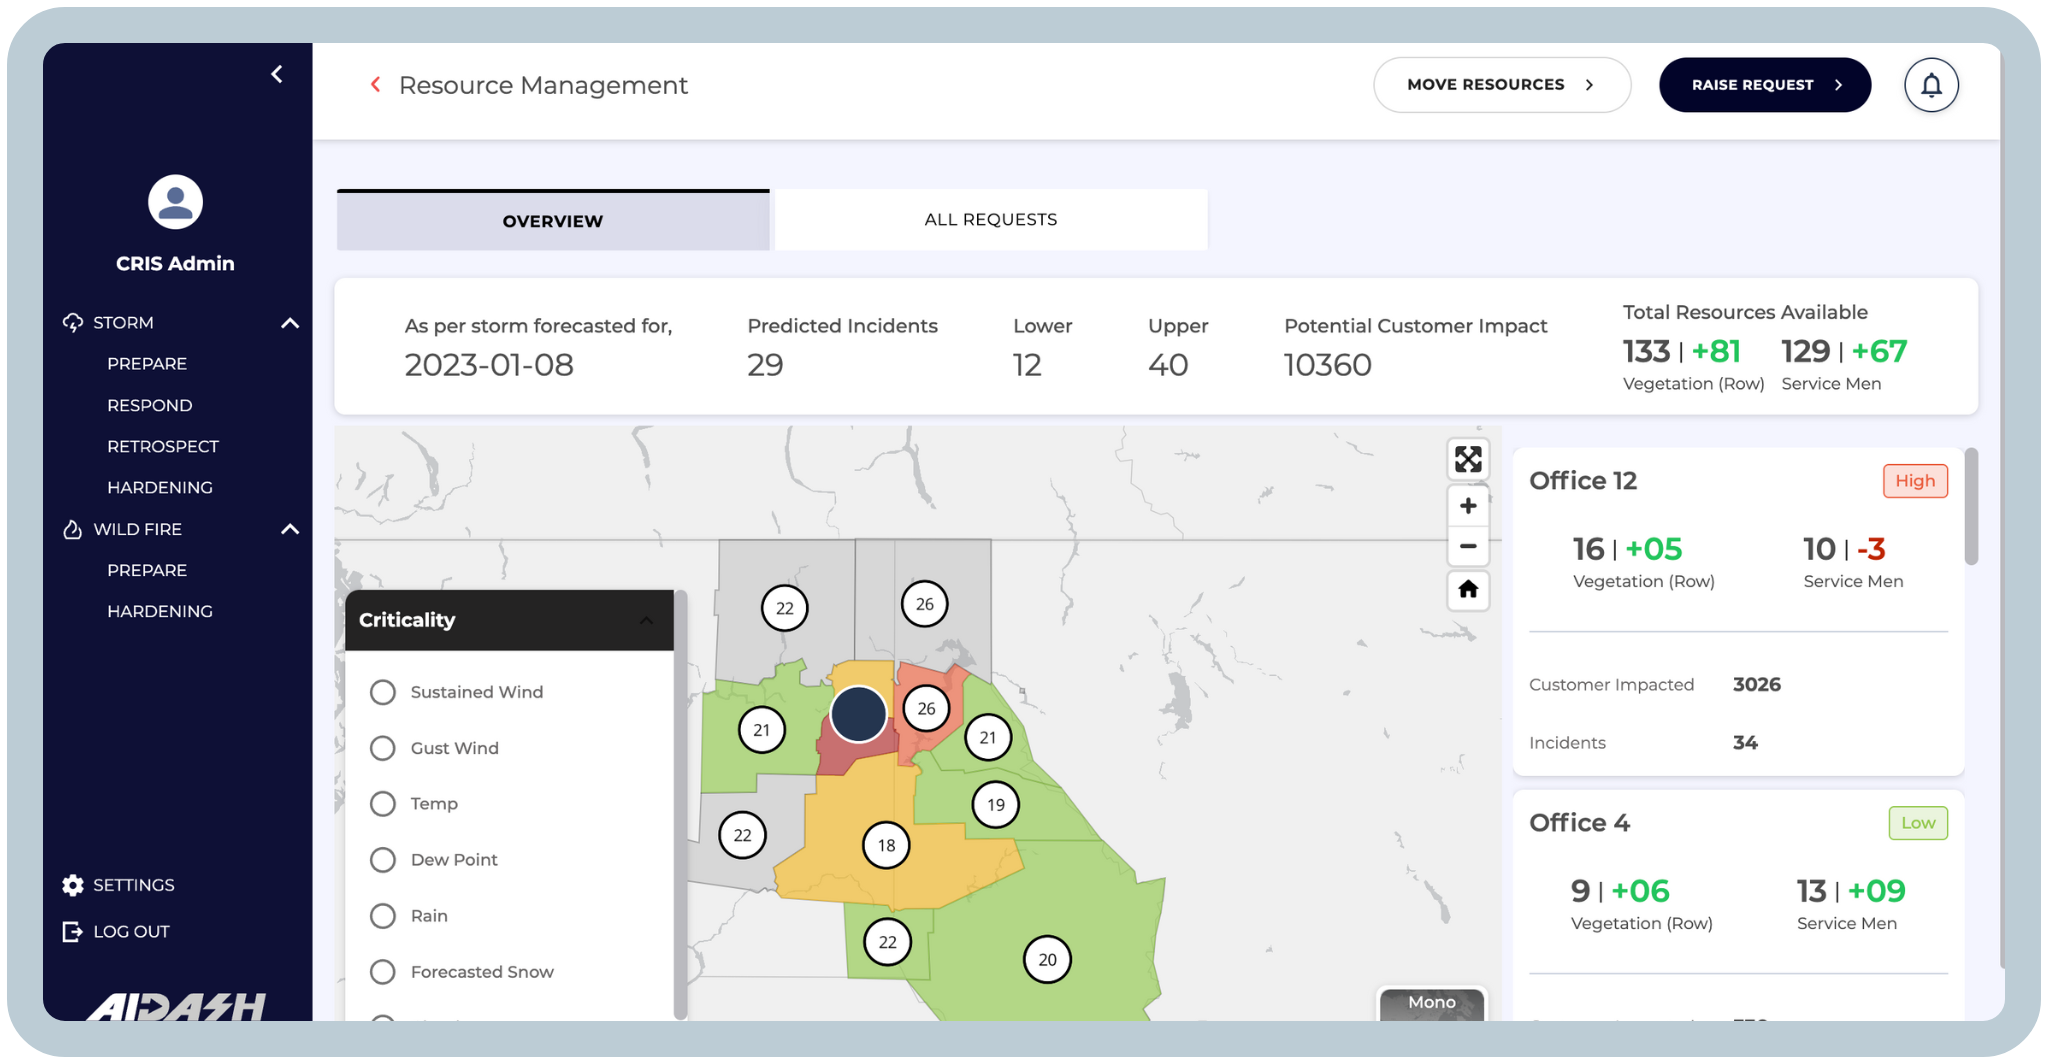This screenshot has height=1064, width=2048.
Task: Click the office list scrollbar
Action: [x=1971, y=507]
